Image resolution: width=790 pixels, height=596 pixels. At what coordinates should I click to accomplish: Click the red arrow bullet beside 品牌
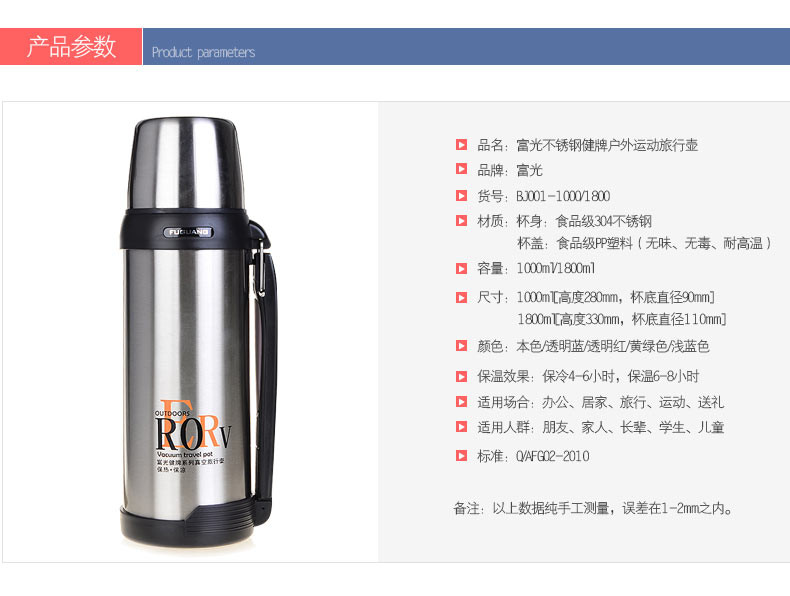461,169
